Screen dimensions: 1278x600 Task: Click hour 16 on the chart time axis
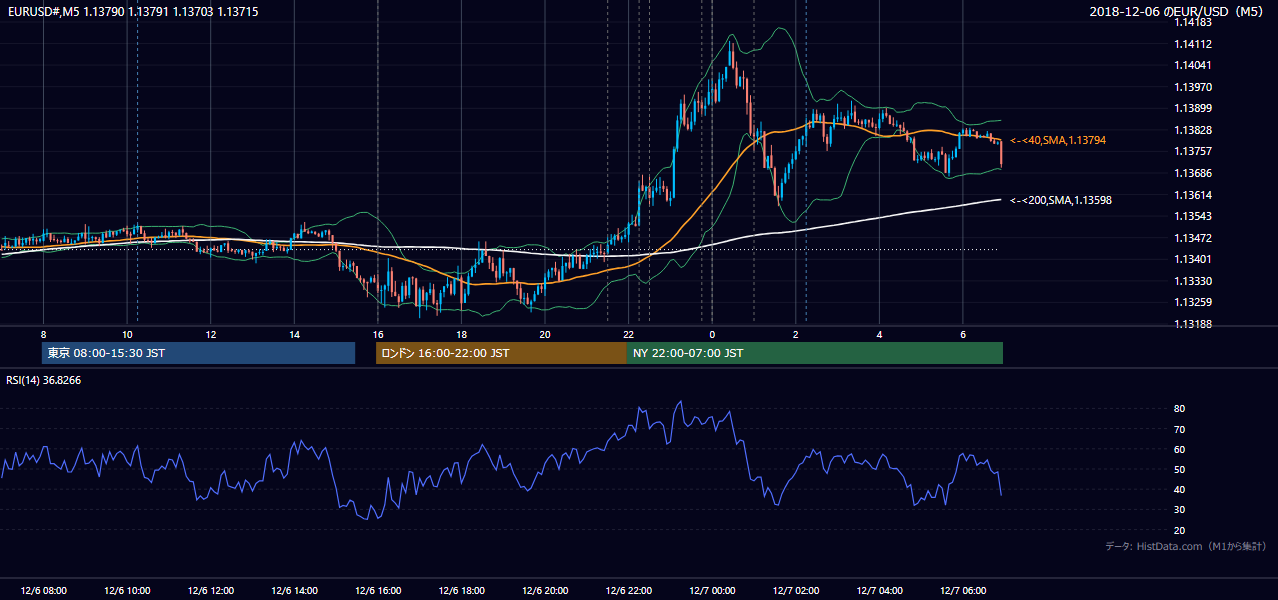pyautogui.click(x=378, y=334)
